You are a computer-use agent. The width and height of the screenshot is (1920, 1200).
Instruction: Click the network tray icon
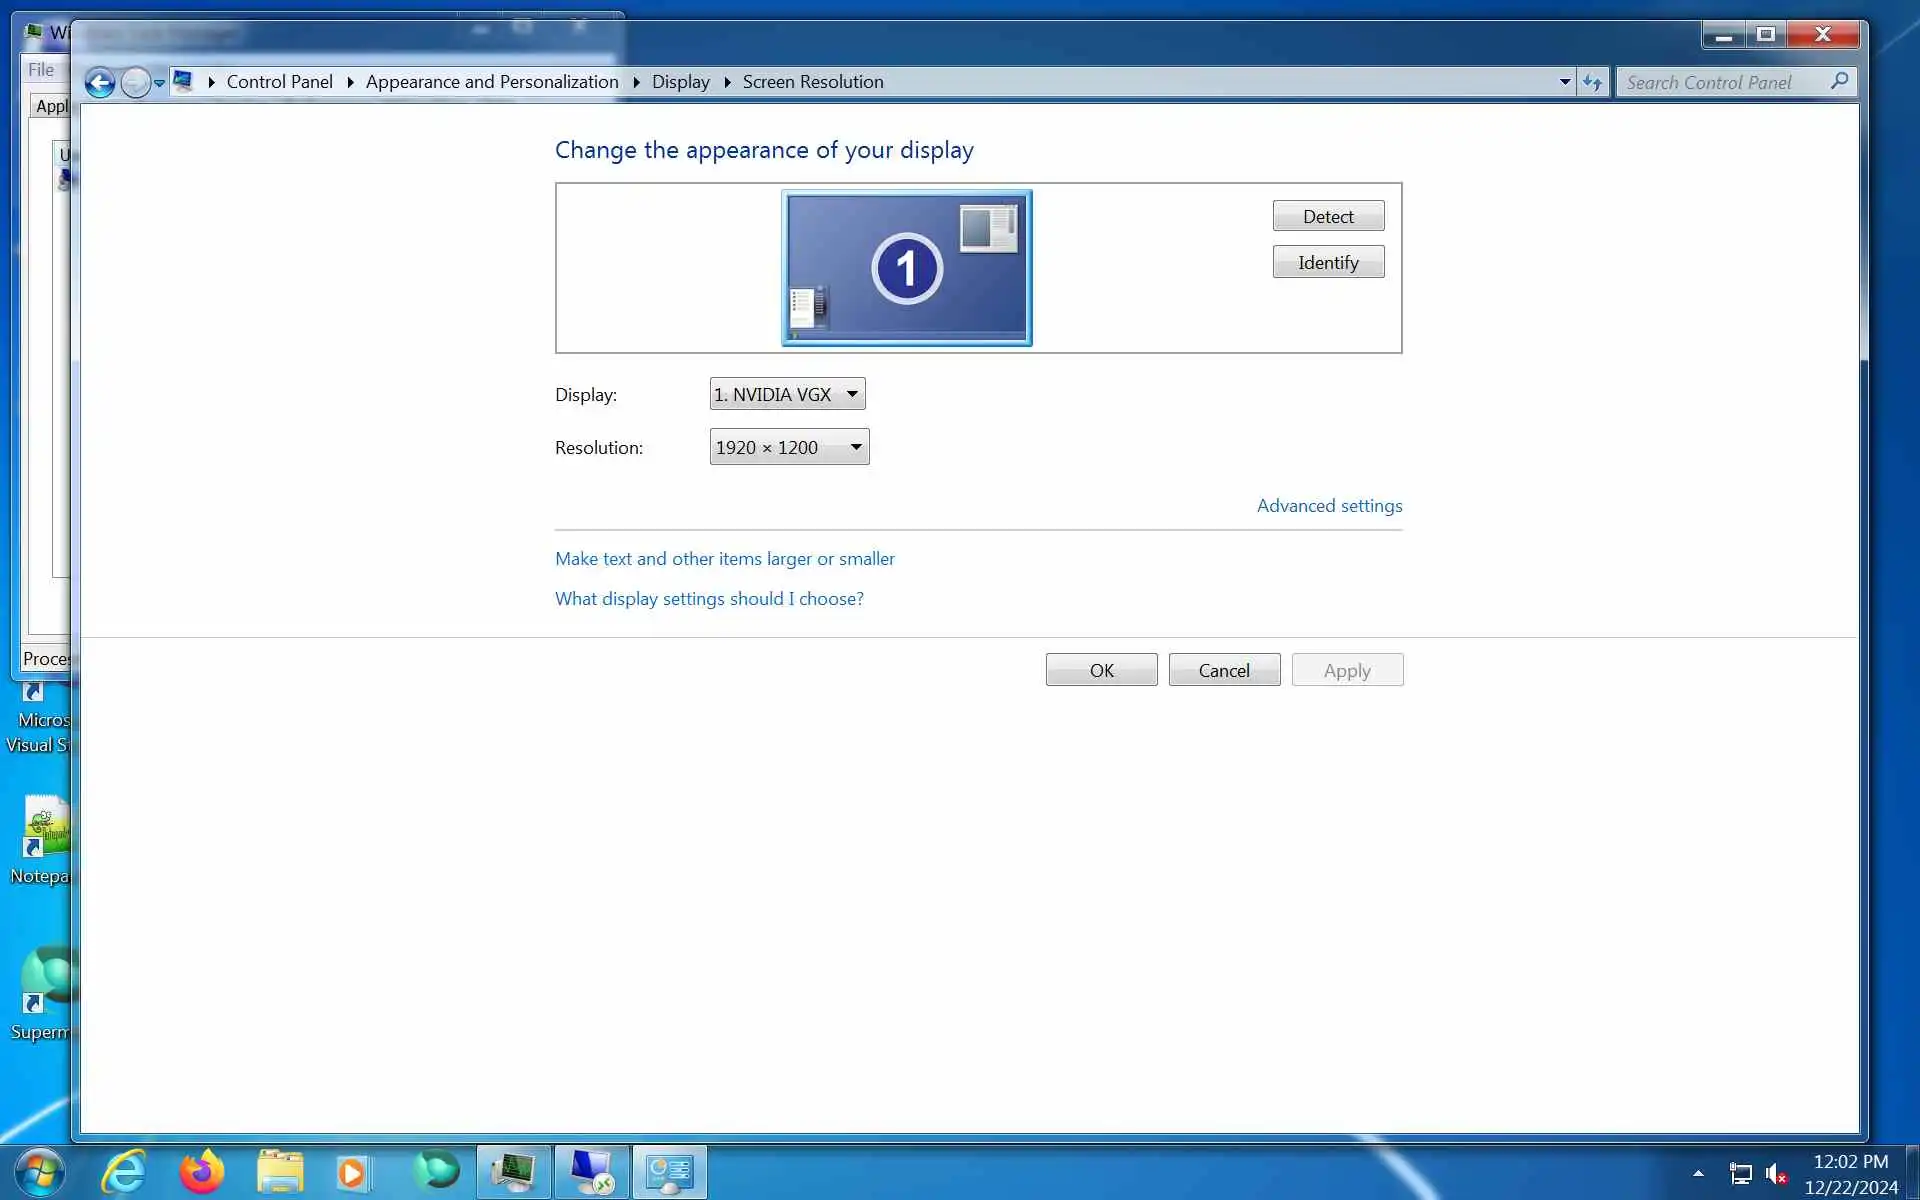click(x=1740, y=1174)
